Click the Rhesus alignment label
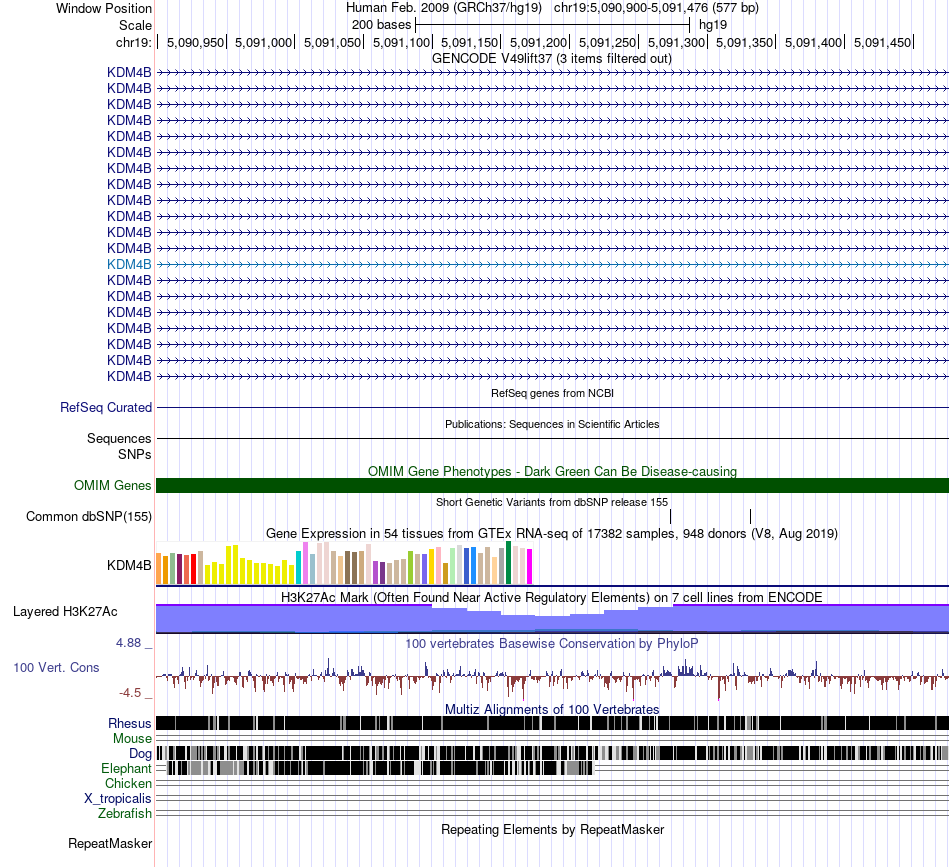The width and height of the screenshot is (950, 867). coord(130,723)
